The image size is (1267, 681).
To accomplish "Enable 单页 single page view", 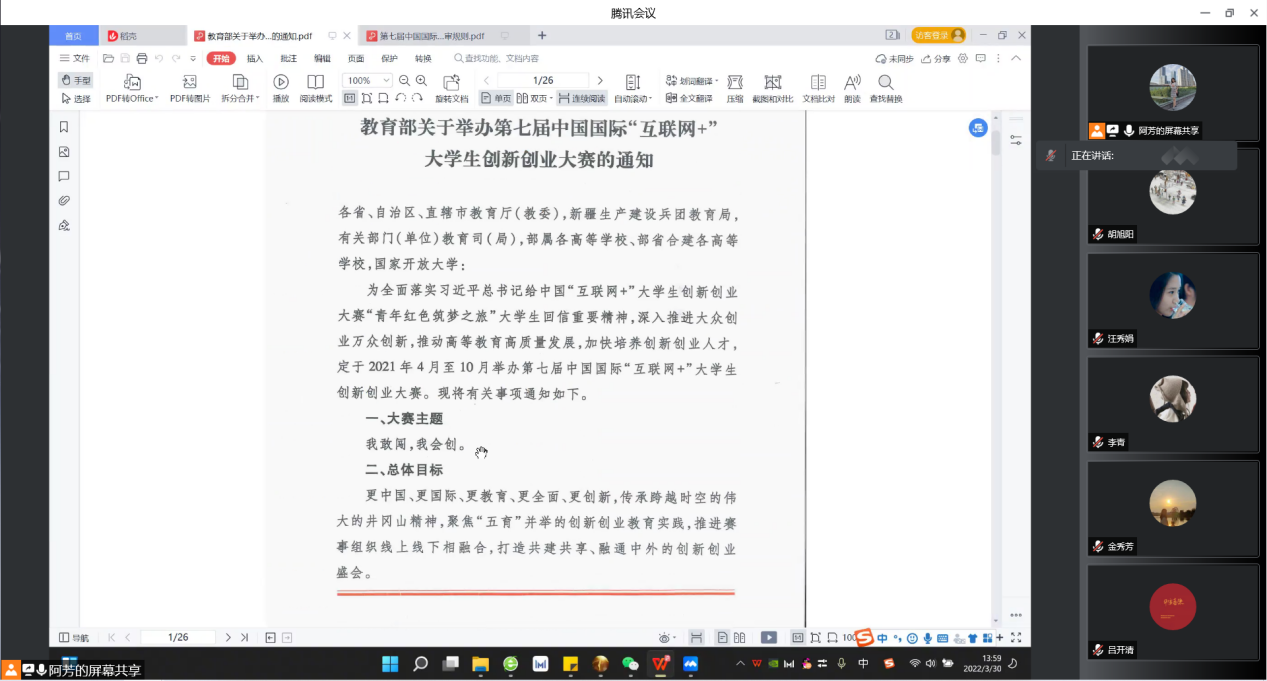I will click(x=496, y=98).
